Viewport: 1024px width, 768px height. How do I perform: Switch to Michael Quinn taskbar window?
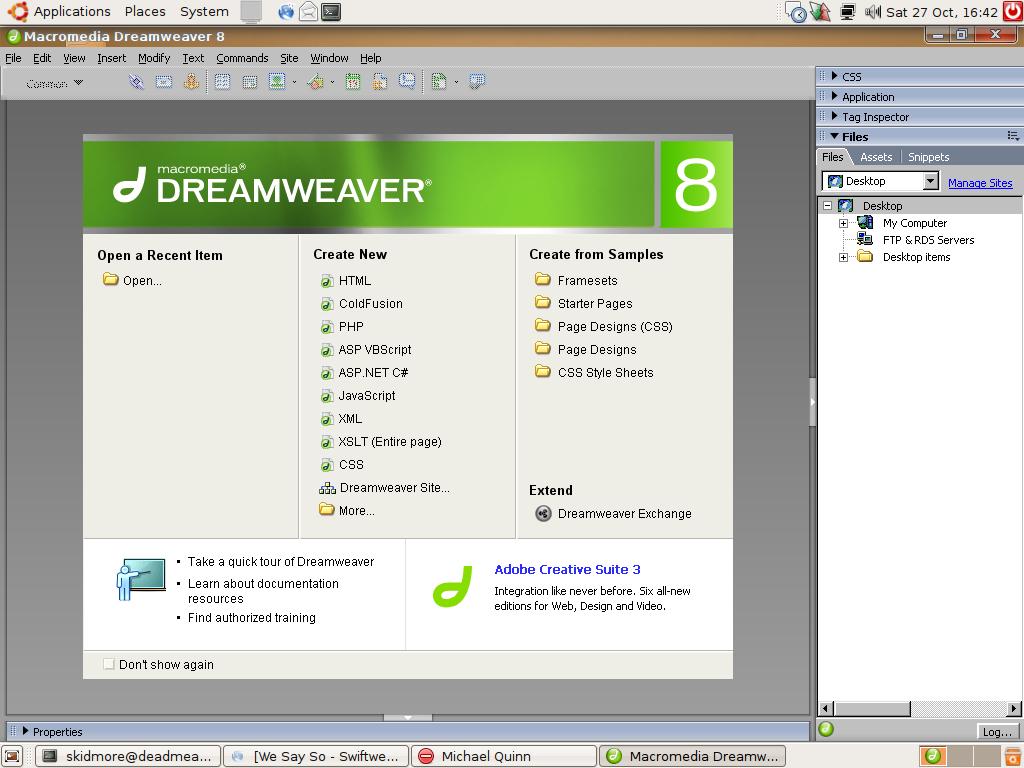tap(504, 756)
